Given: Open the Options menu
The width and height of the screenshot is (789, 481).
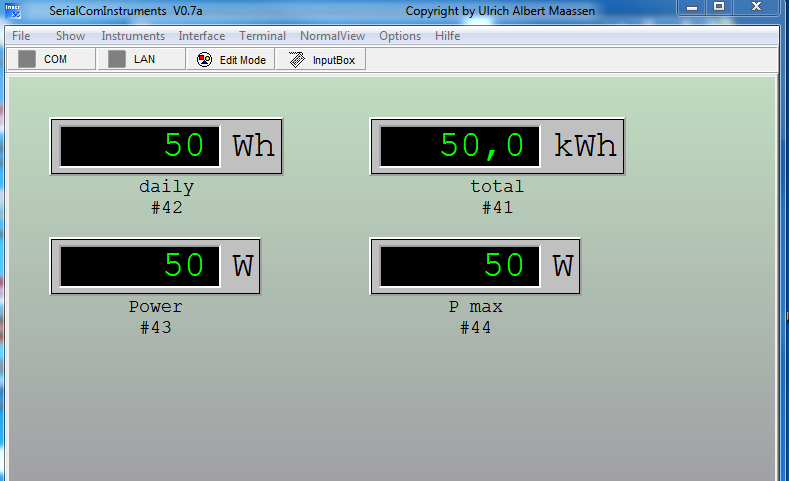Looking at the screenshot, I should pos(400,36).
